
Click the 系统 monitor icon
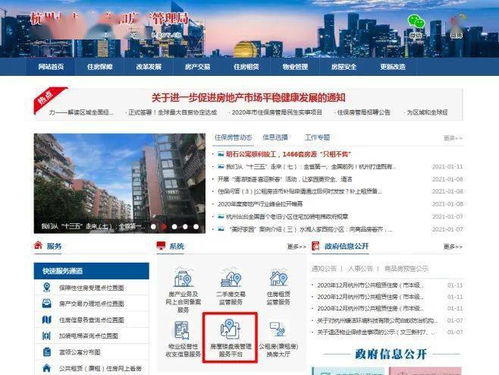click(161, 246)
